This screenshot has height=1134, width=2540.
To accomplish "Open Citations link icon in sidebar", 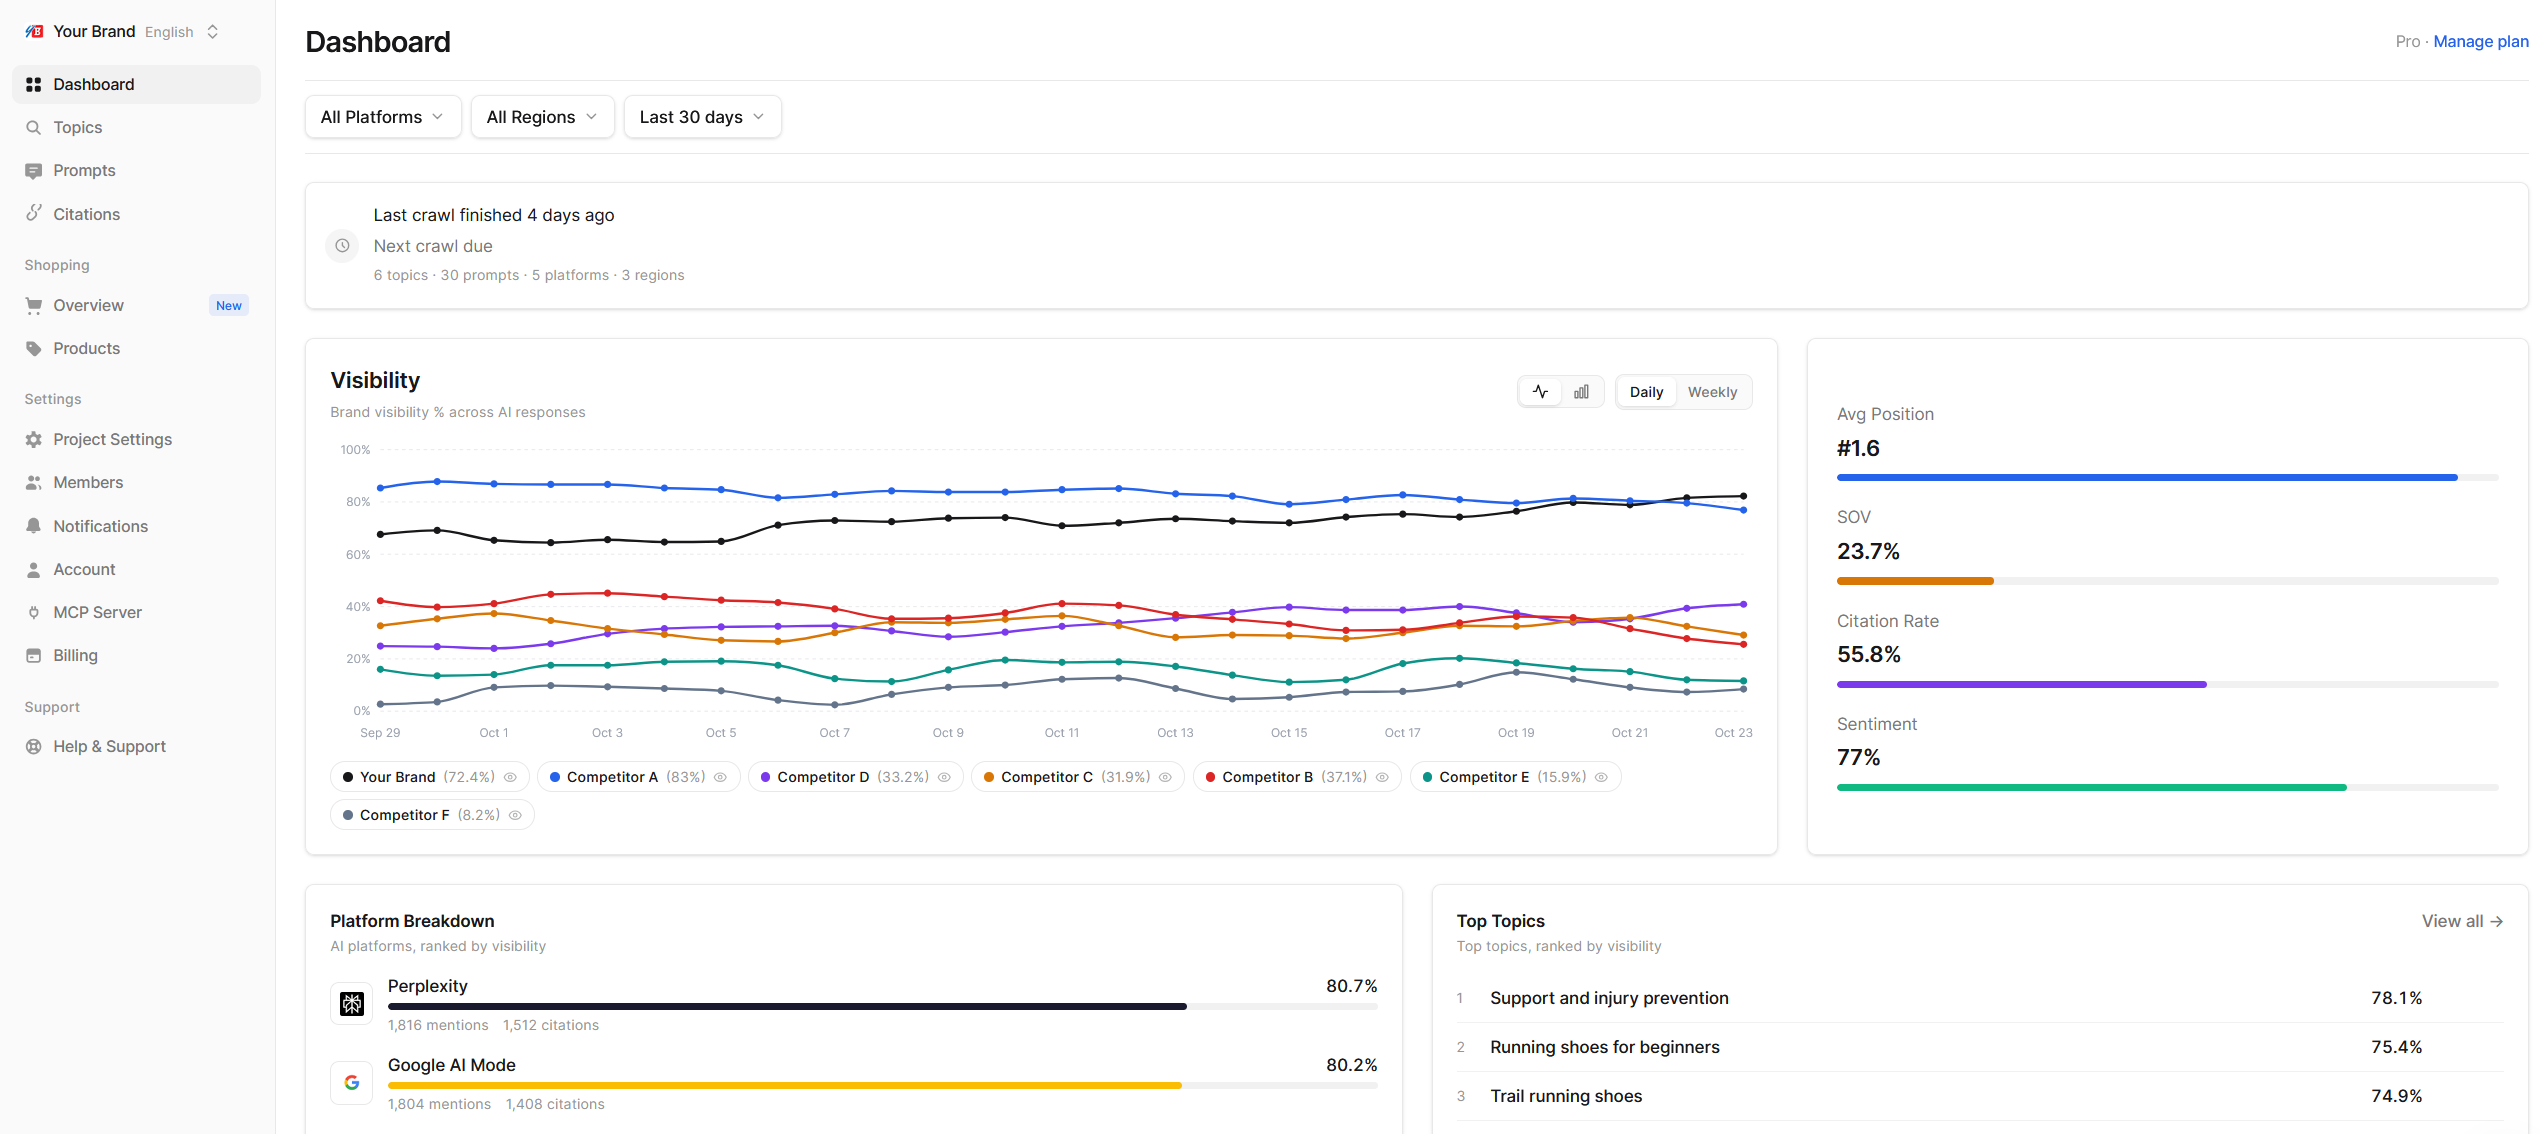I will pos(34,213).
